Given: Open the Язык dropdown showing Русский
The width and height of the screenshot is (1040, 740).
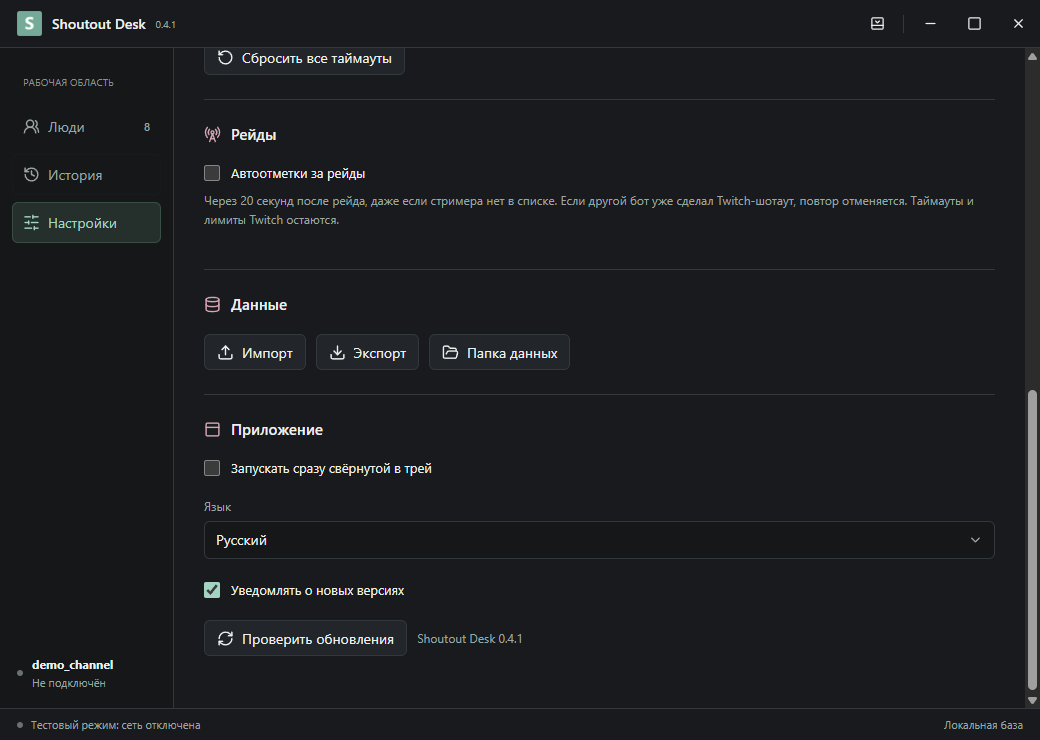Looking at the screenshot, I should tap(599, 540).
